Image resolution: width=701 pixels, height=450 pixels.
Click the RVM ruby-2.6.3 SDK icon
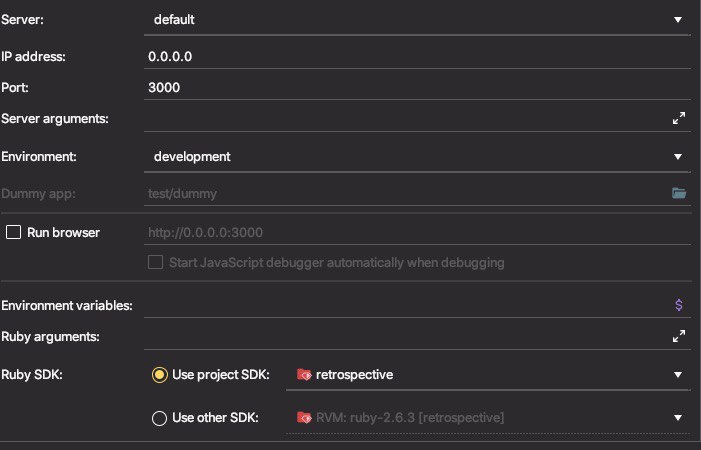click(304, 417)
